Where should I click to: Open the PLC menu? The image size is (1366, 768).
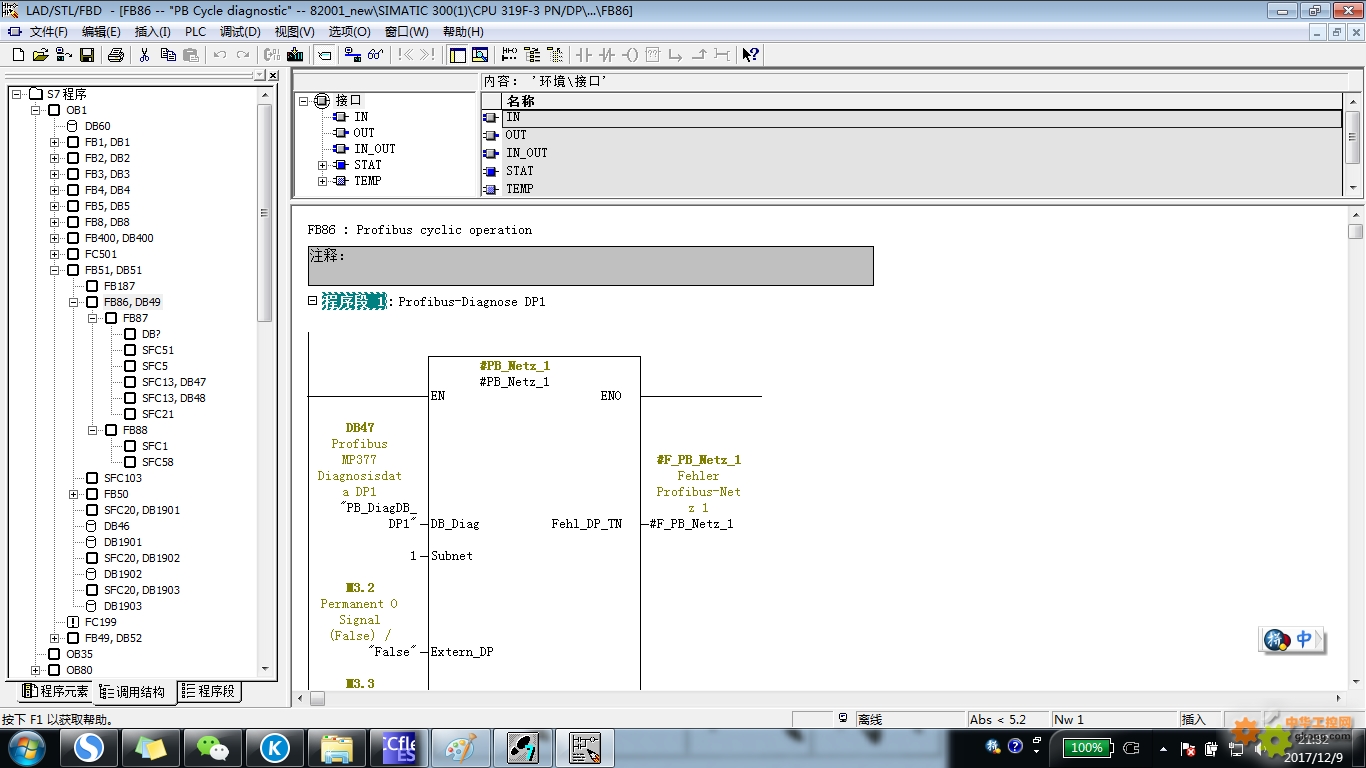tap(196, 32)
